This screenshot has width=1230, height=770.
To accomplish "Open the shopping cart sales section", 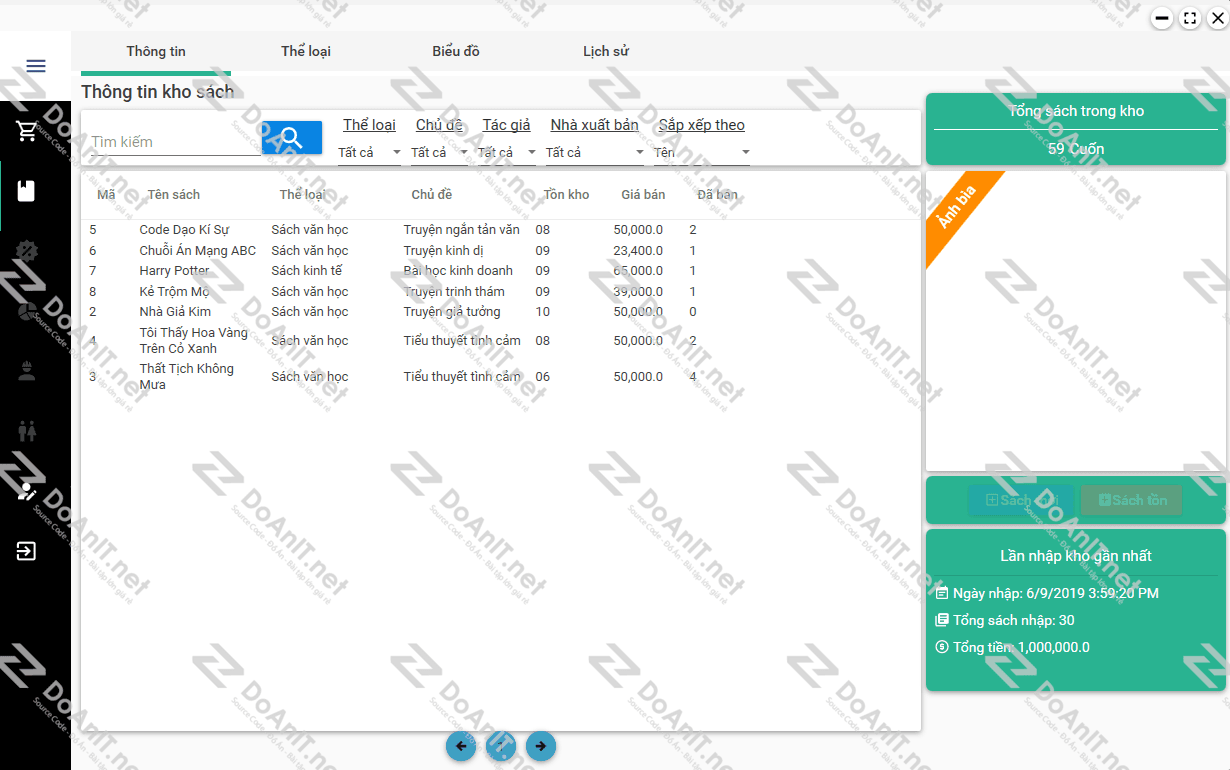I will tap(27, 131).
